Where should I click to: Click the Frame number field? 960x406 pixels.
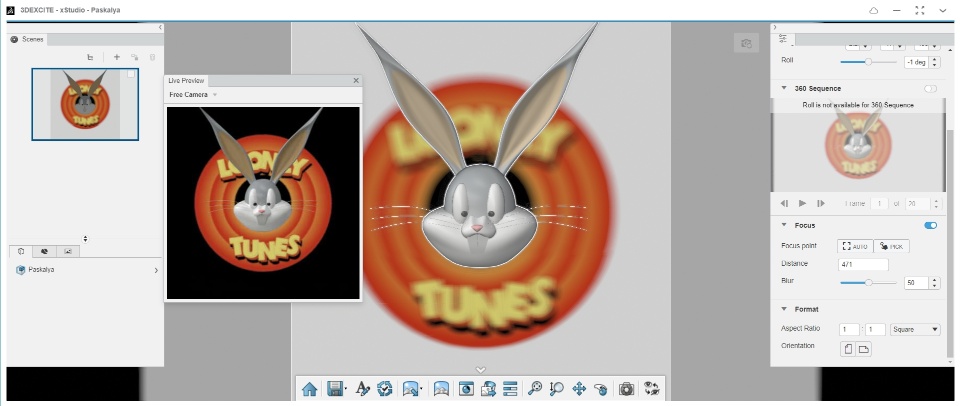[880, 203]
